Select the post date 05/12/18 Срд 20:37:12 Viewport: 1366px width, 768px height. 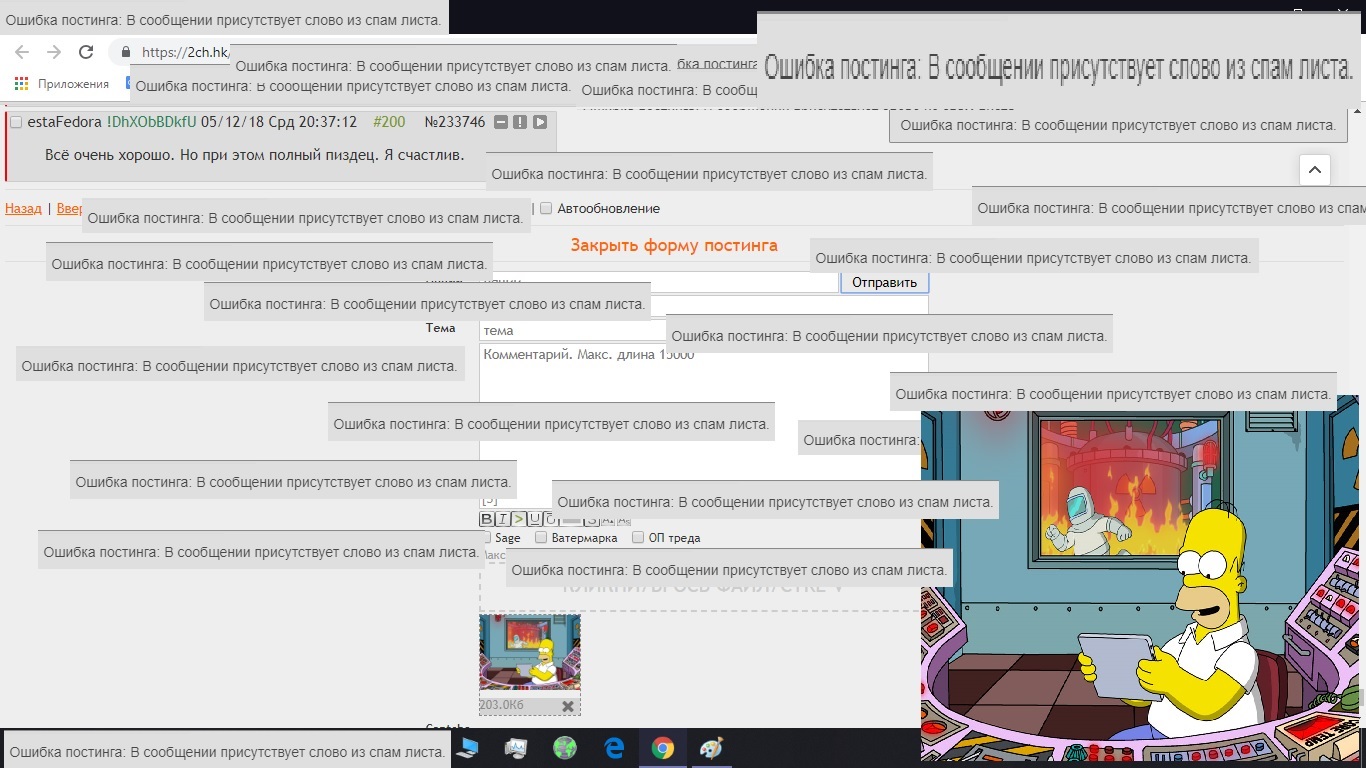[x=279, y=122]
